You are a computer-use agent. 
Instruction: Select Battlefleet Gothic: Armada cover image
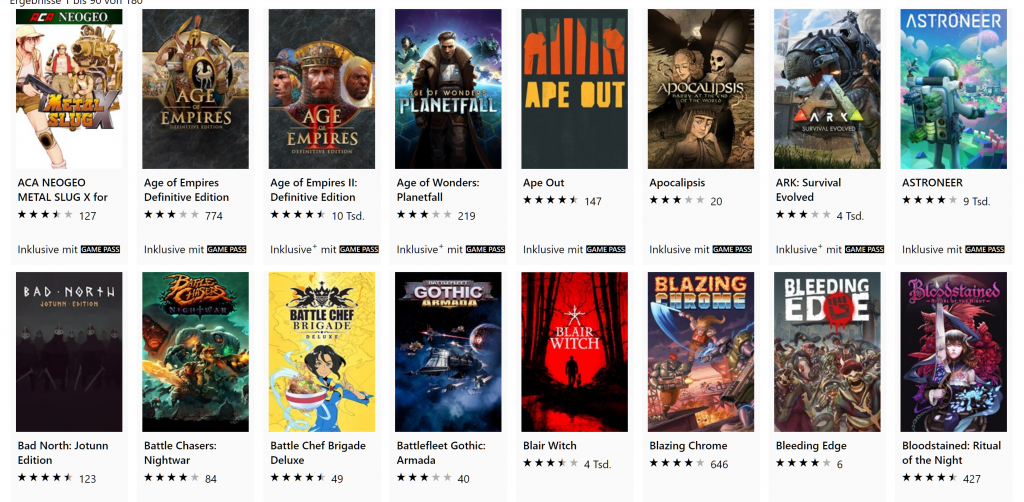pyautogui.click(x=448, y=352)
